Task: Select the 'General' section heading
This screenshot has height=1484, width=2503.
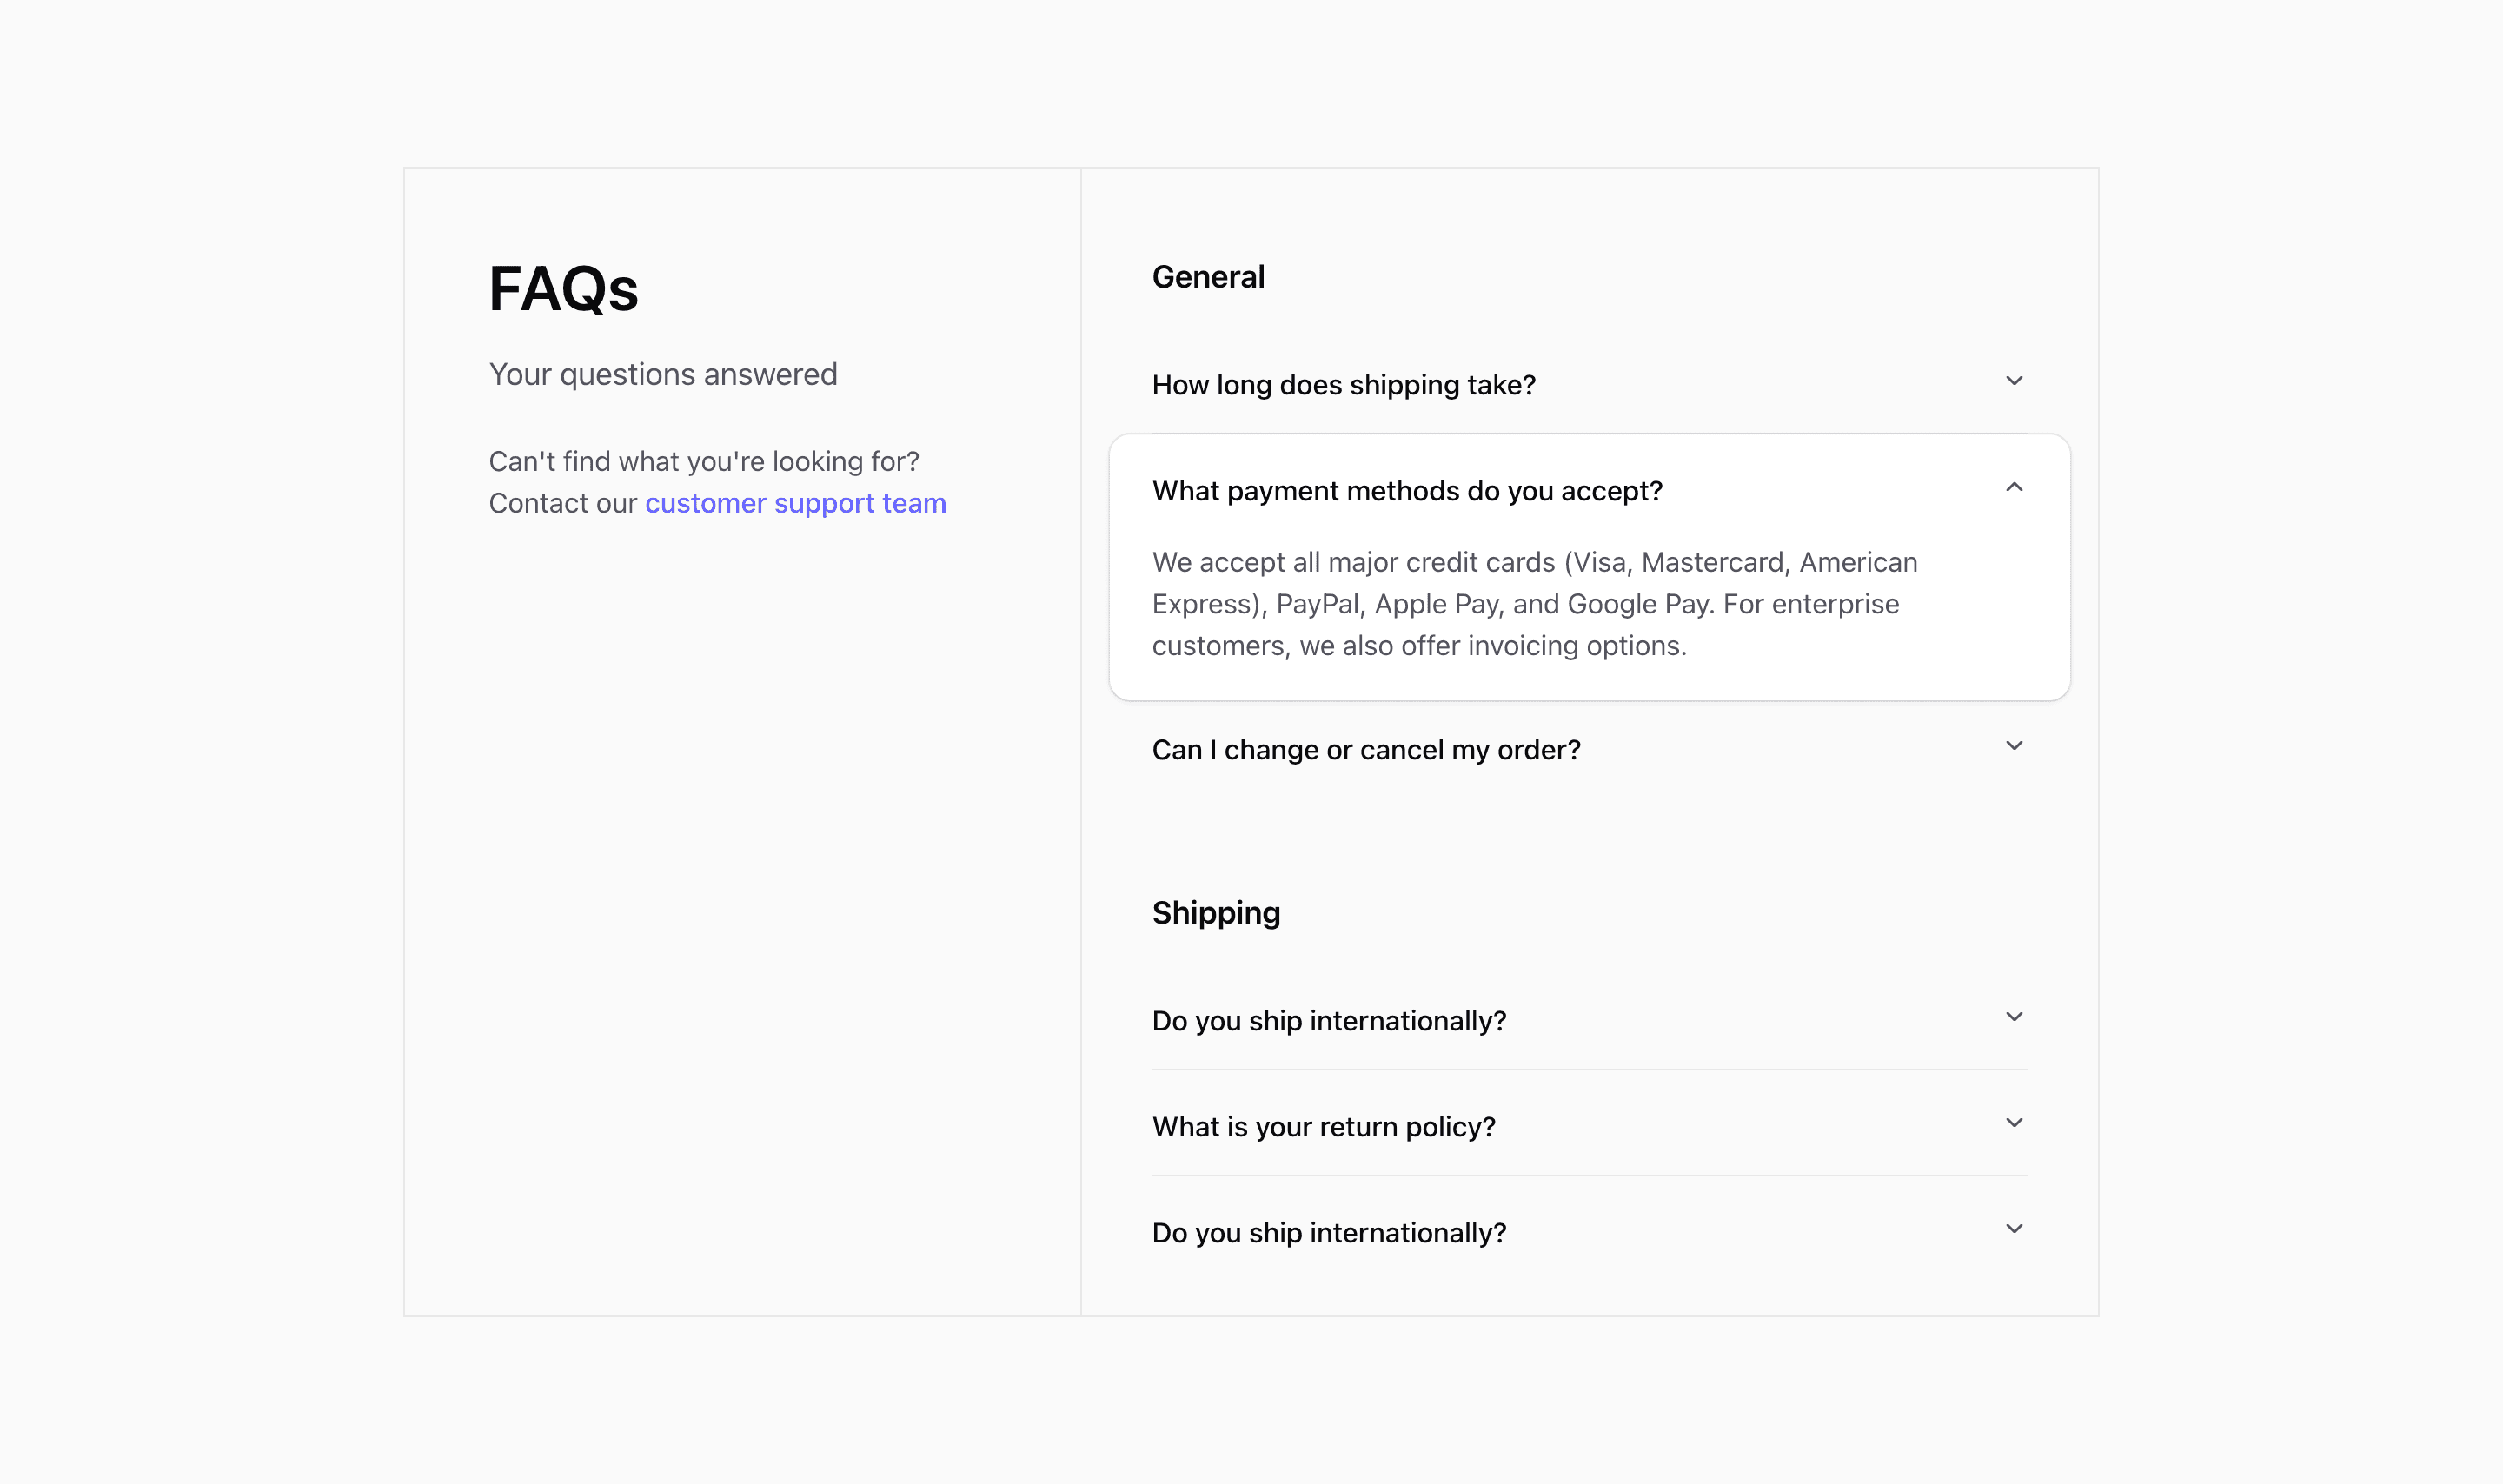Action: pyautogui.click(x=1209, y=277)
